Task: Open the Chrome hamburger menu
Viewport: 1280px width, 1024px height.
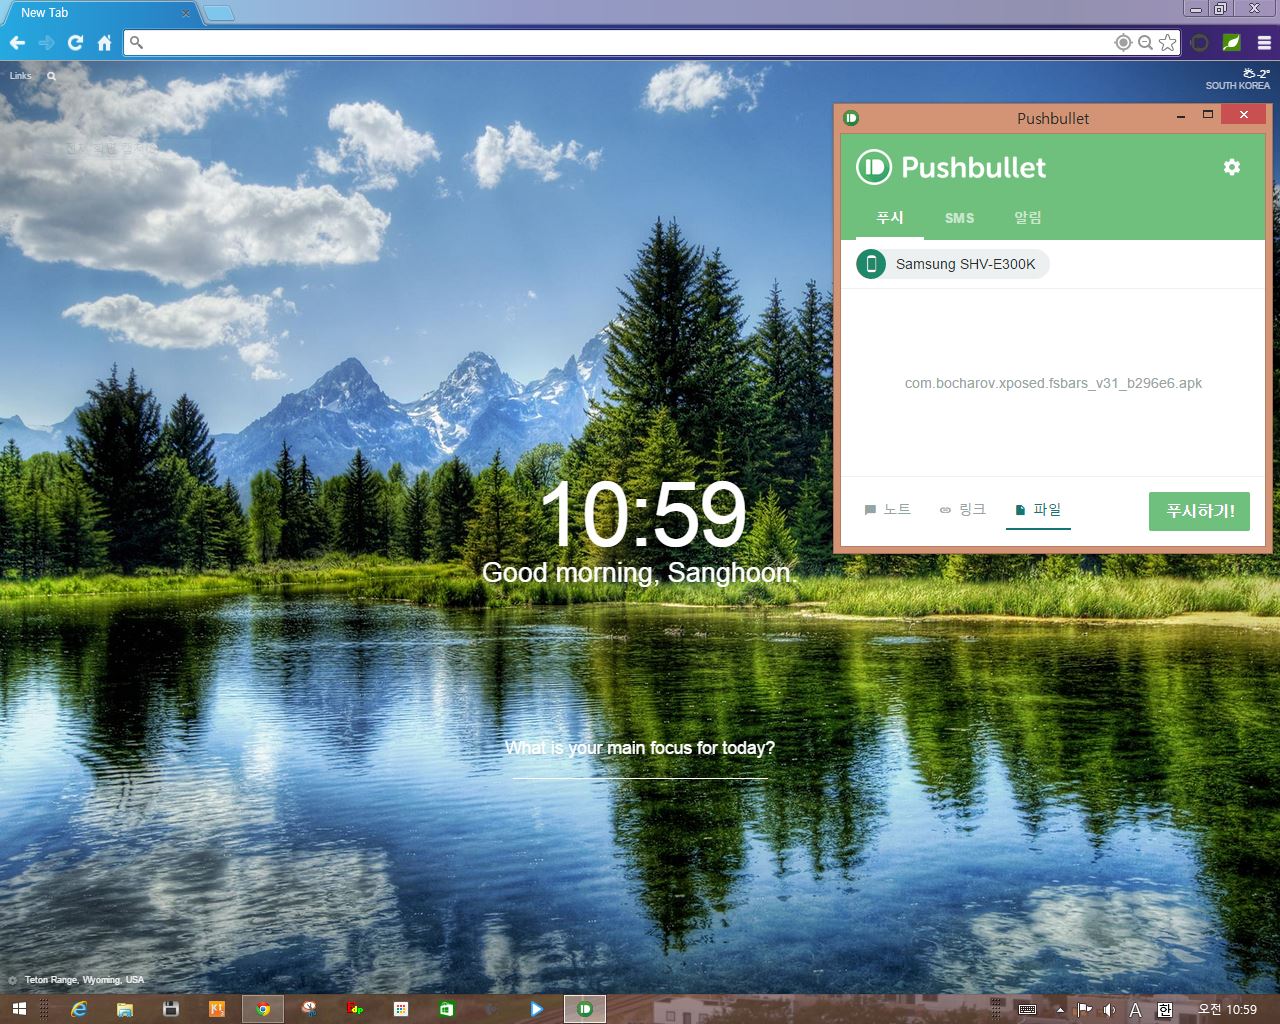Action: (1264, 43)
